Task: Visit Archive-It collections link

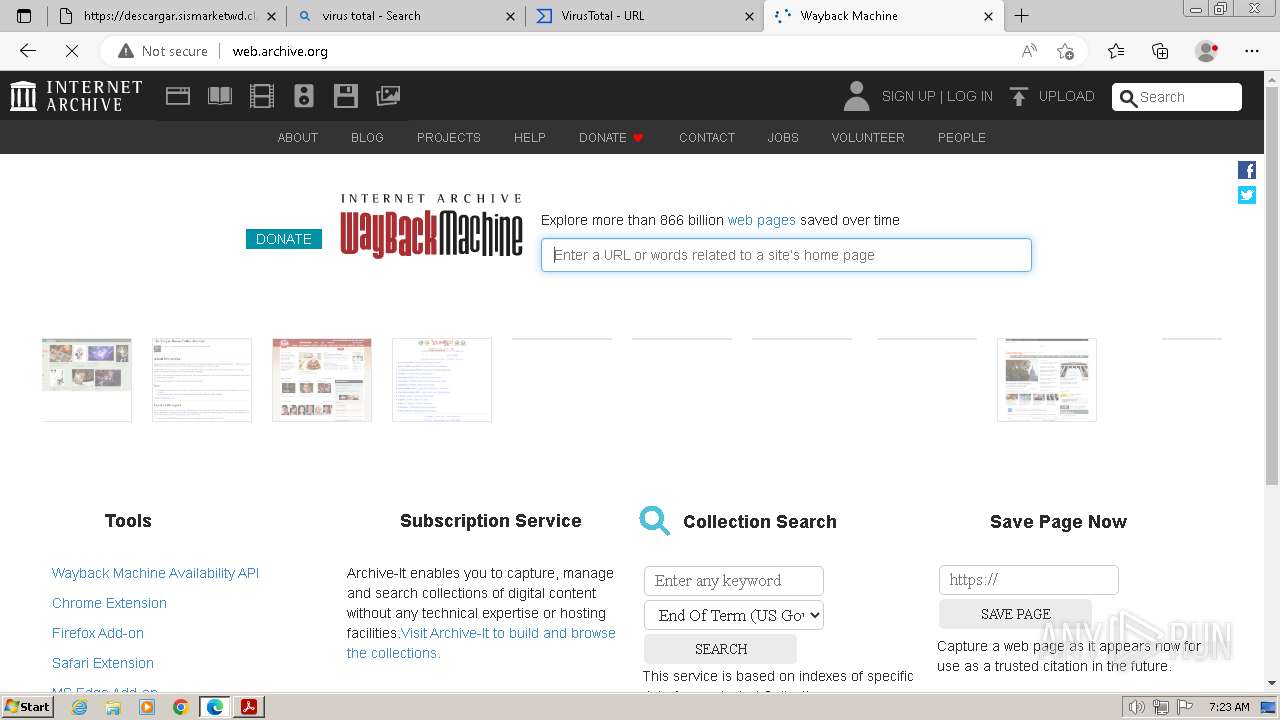Action: click(481, 643)
